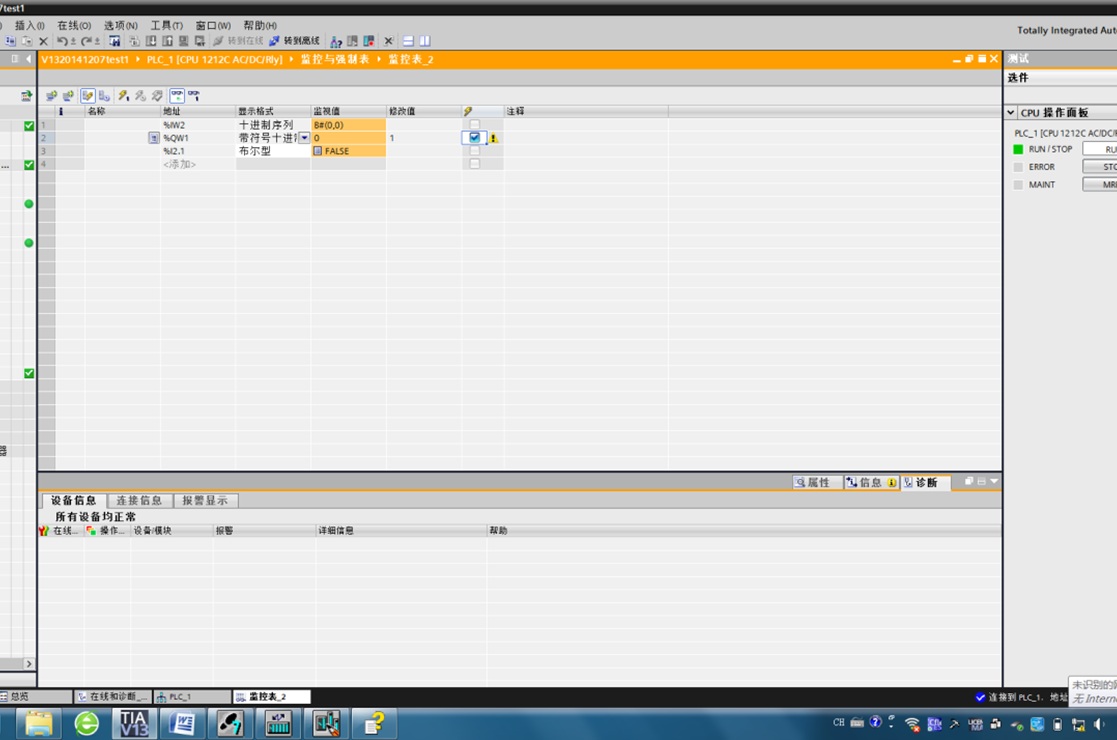
Task: Click the project tree scrollbar right arrow
Action: pyautogui.click(x=28, y=664)
